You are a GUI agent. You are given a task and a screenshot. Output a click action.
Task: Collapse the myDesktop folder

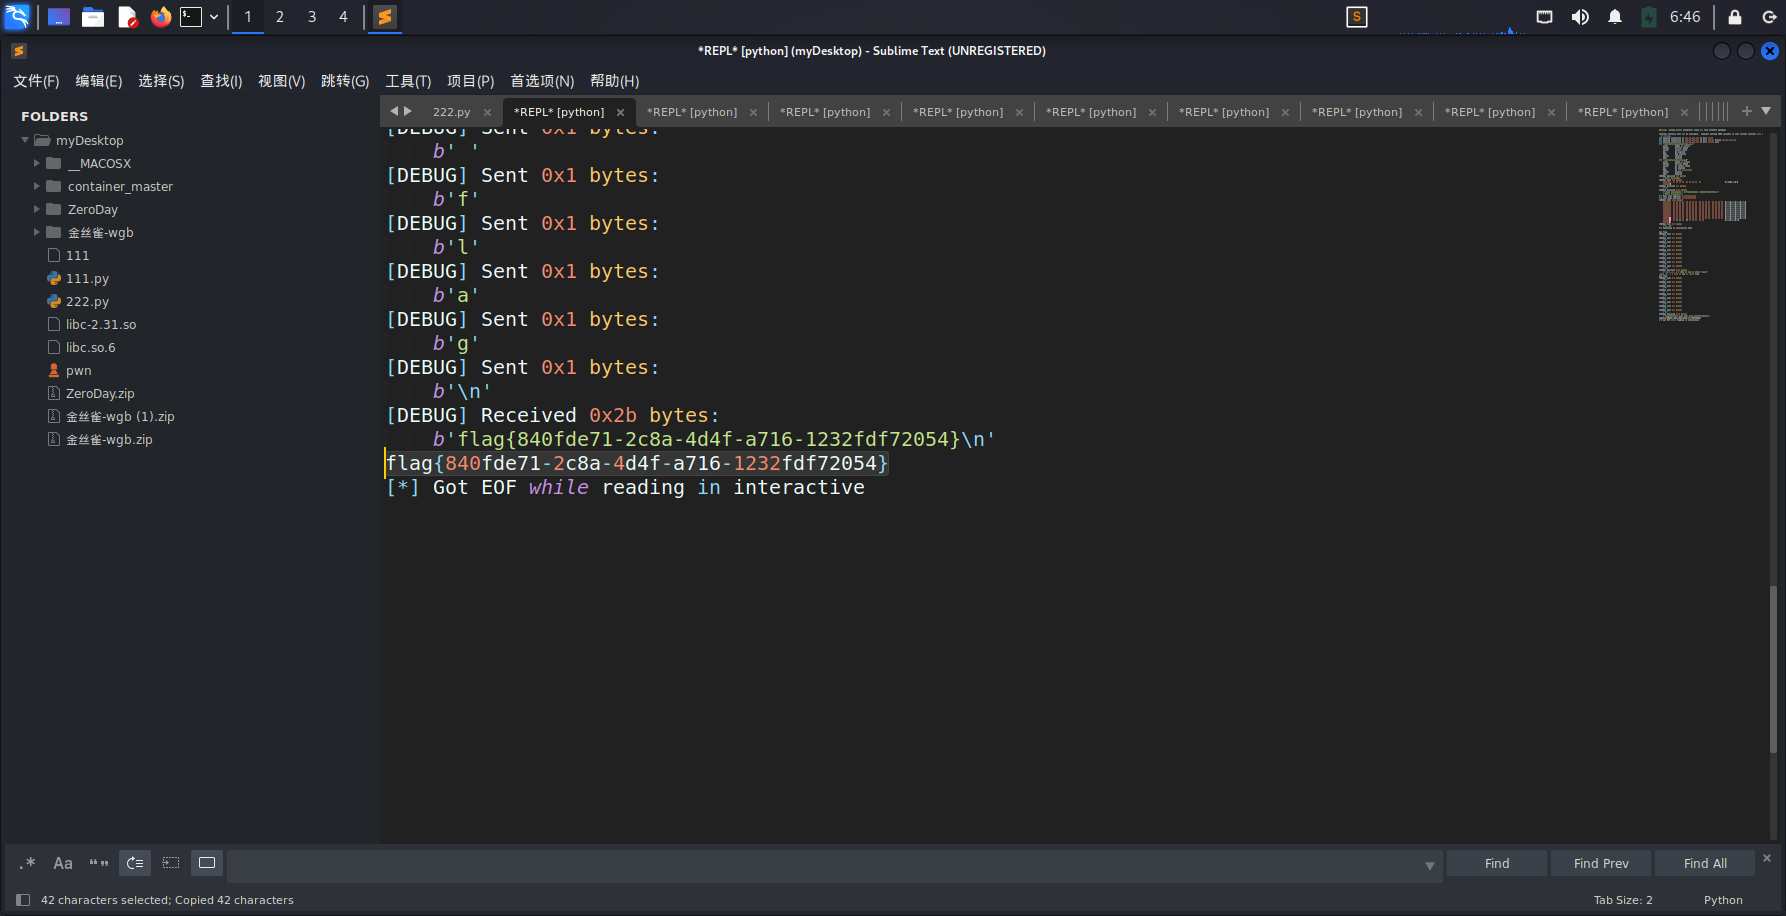point(25,140)
